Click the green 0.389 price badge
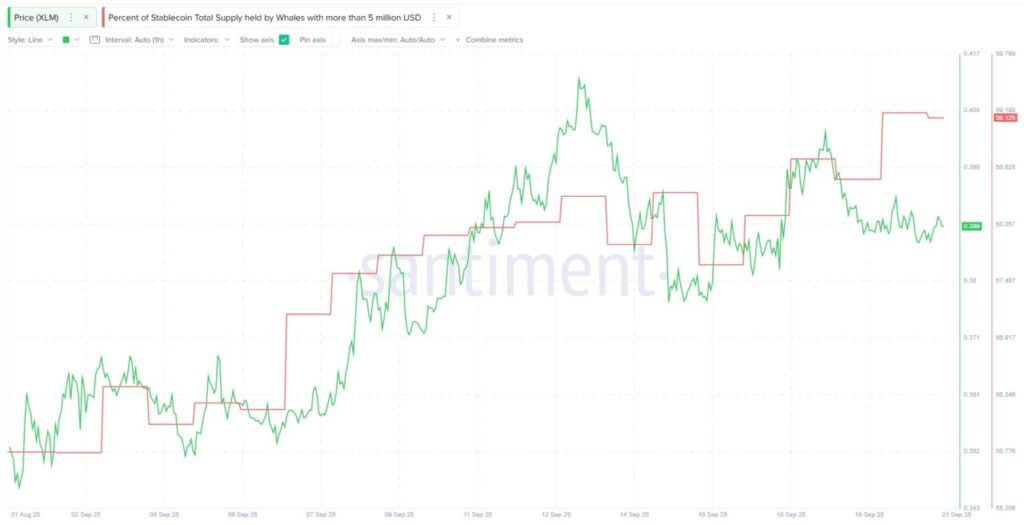This screenshot has width=1024, height=525. coord(971,226)
